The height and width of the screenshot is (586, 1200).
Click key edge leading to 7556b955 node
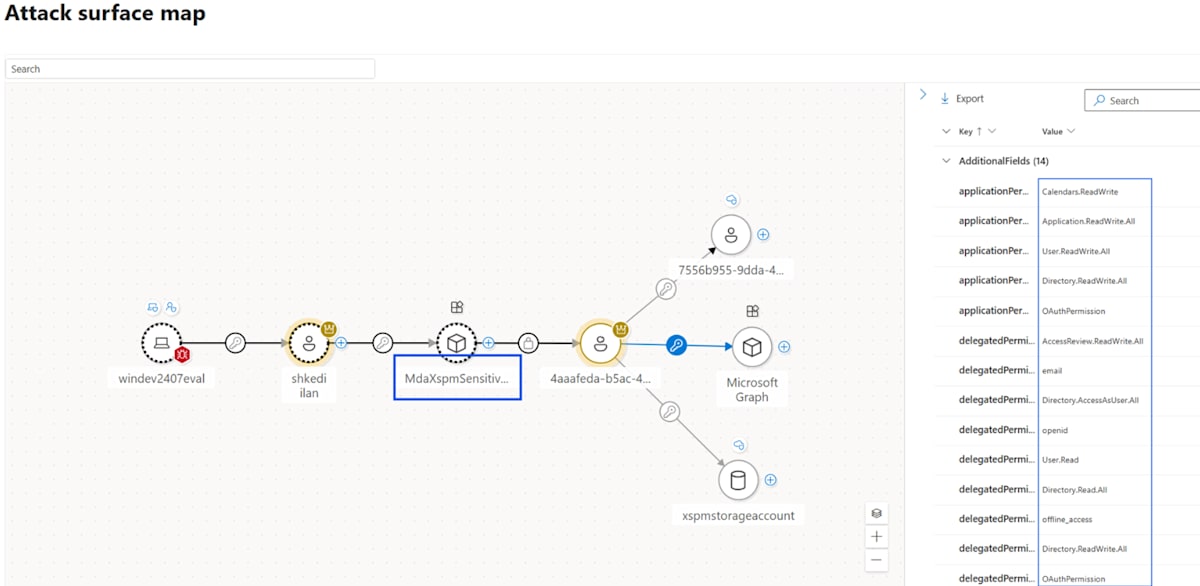666,289
